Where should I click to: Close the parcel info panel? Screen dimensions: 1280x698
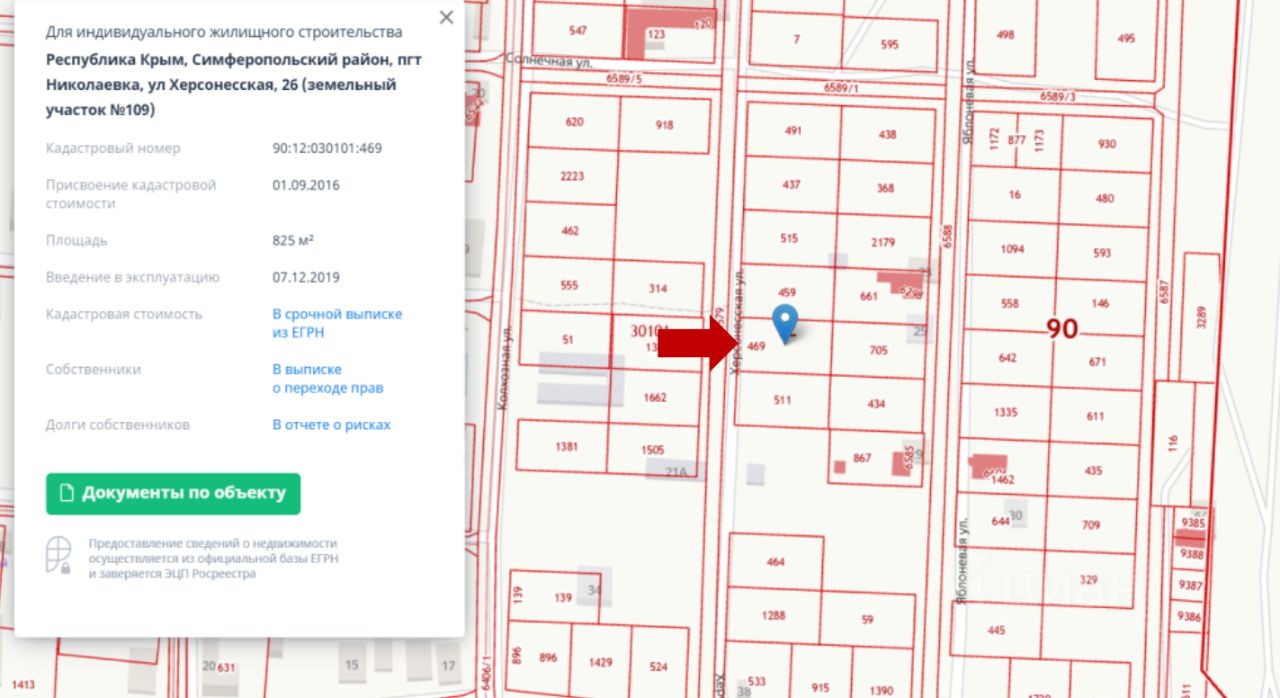tap(446, 17)
